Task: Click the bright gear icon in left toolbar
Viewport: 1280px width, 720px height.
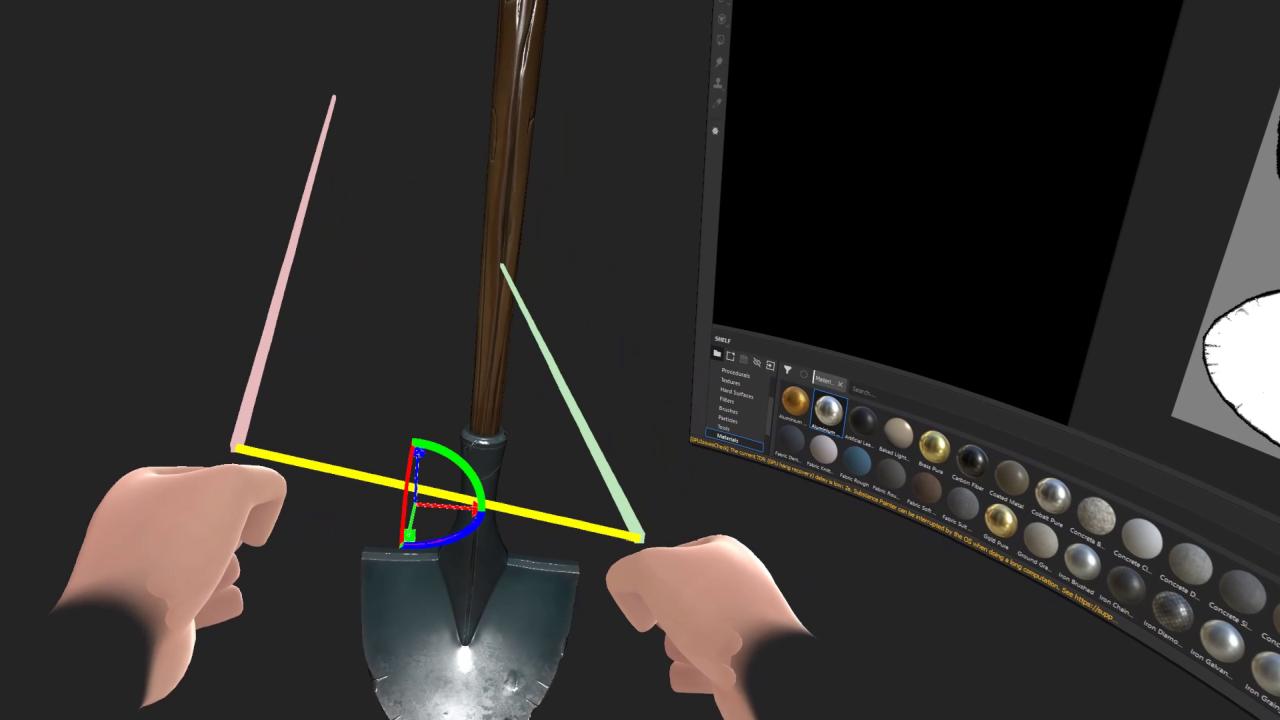Action: (716, 131)
